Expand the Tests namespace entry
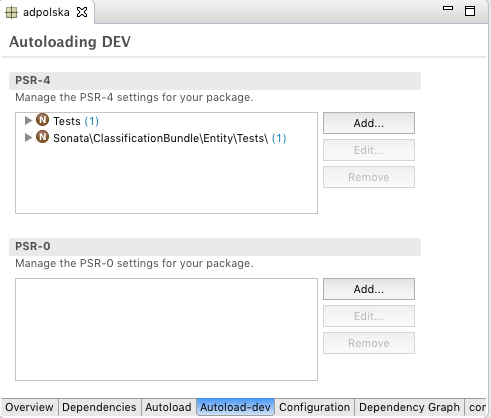Viewport: 491px width, 418px height. [x=28, y=120]
